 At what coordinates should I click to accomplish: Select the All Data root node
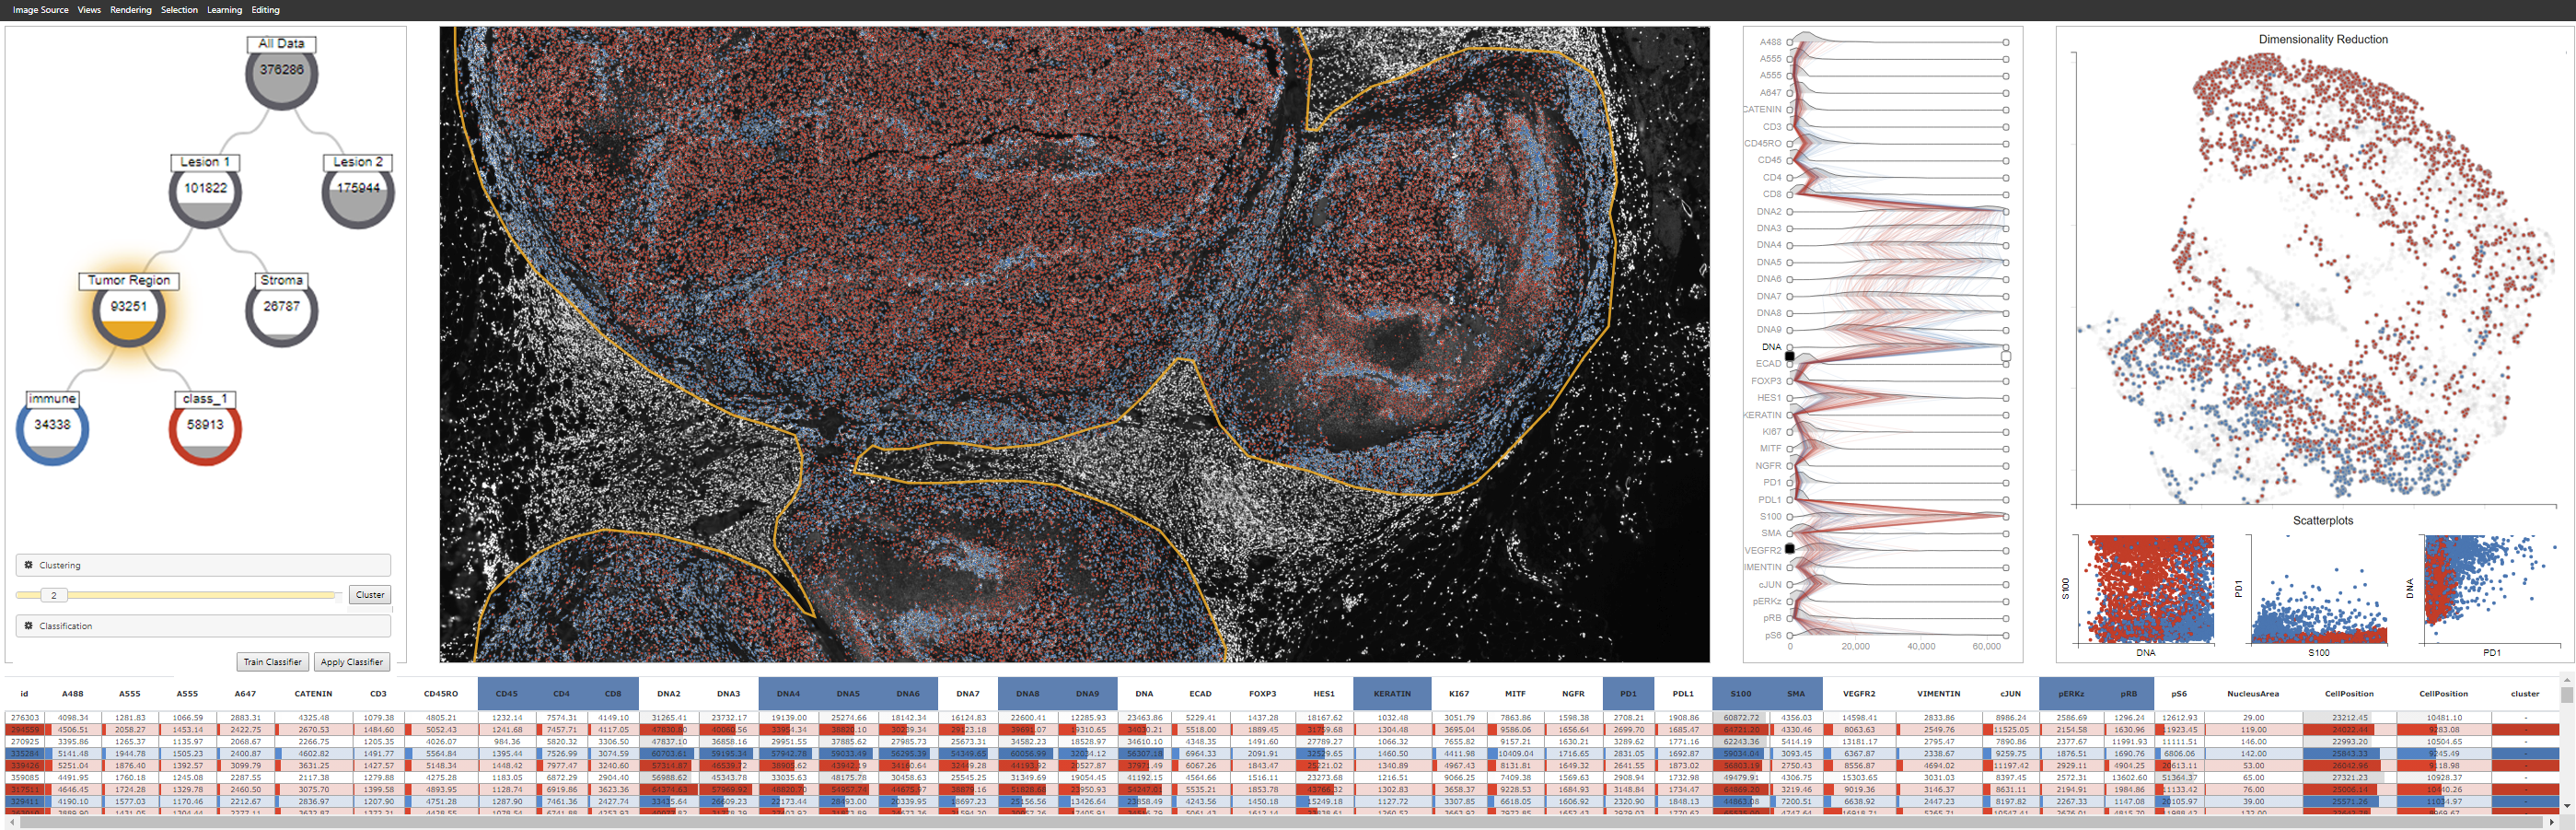coord(281,73)
